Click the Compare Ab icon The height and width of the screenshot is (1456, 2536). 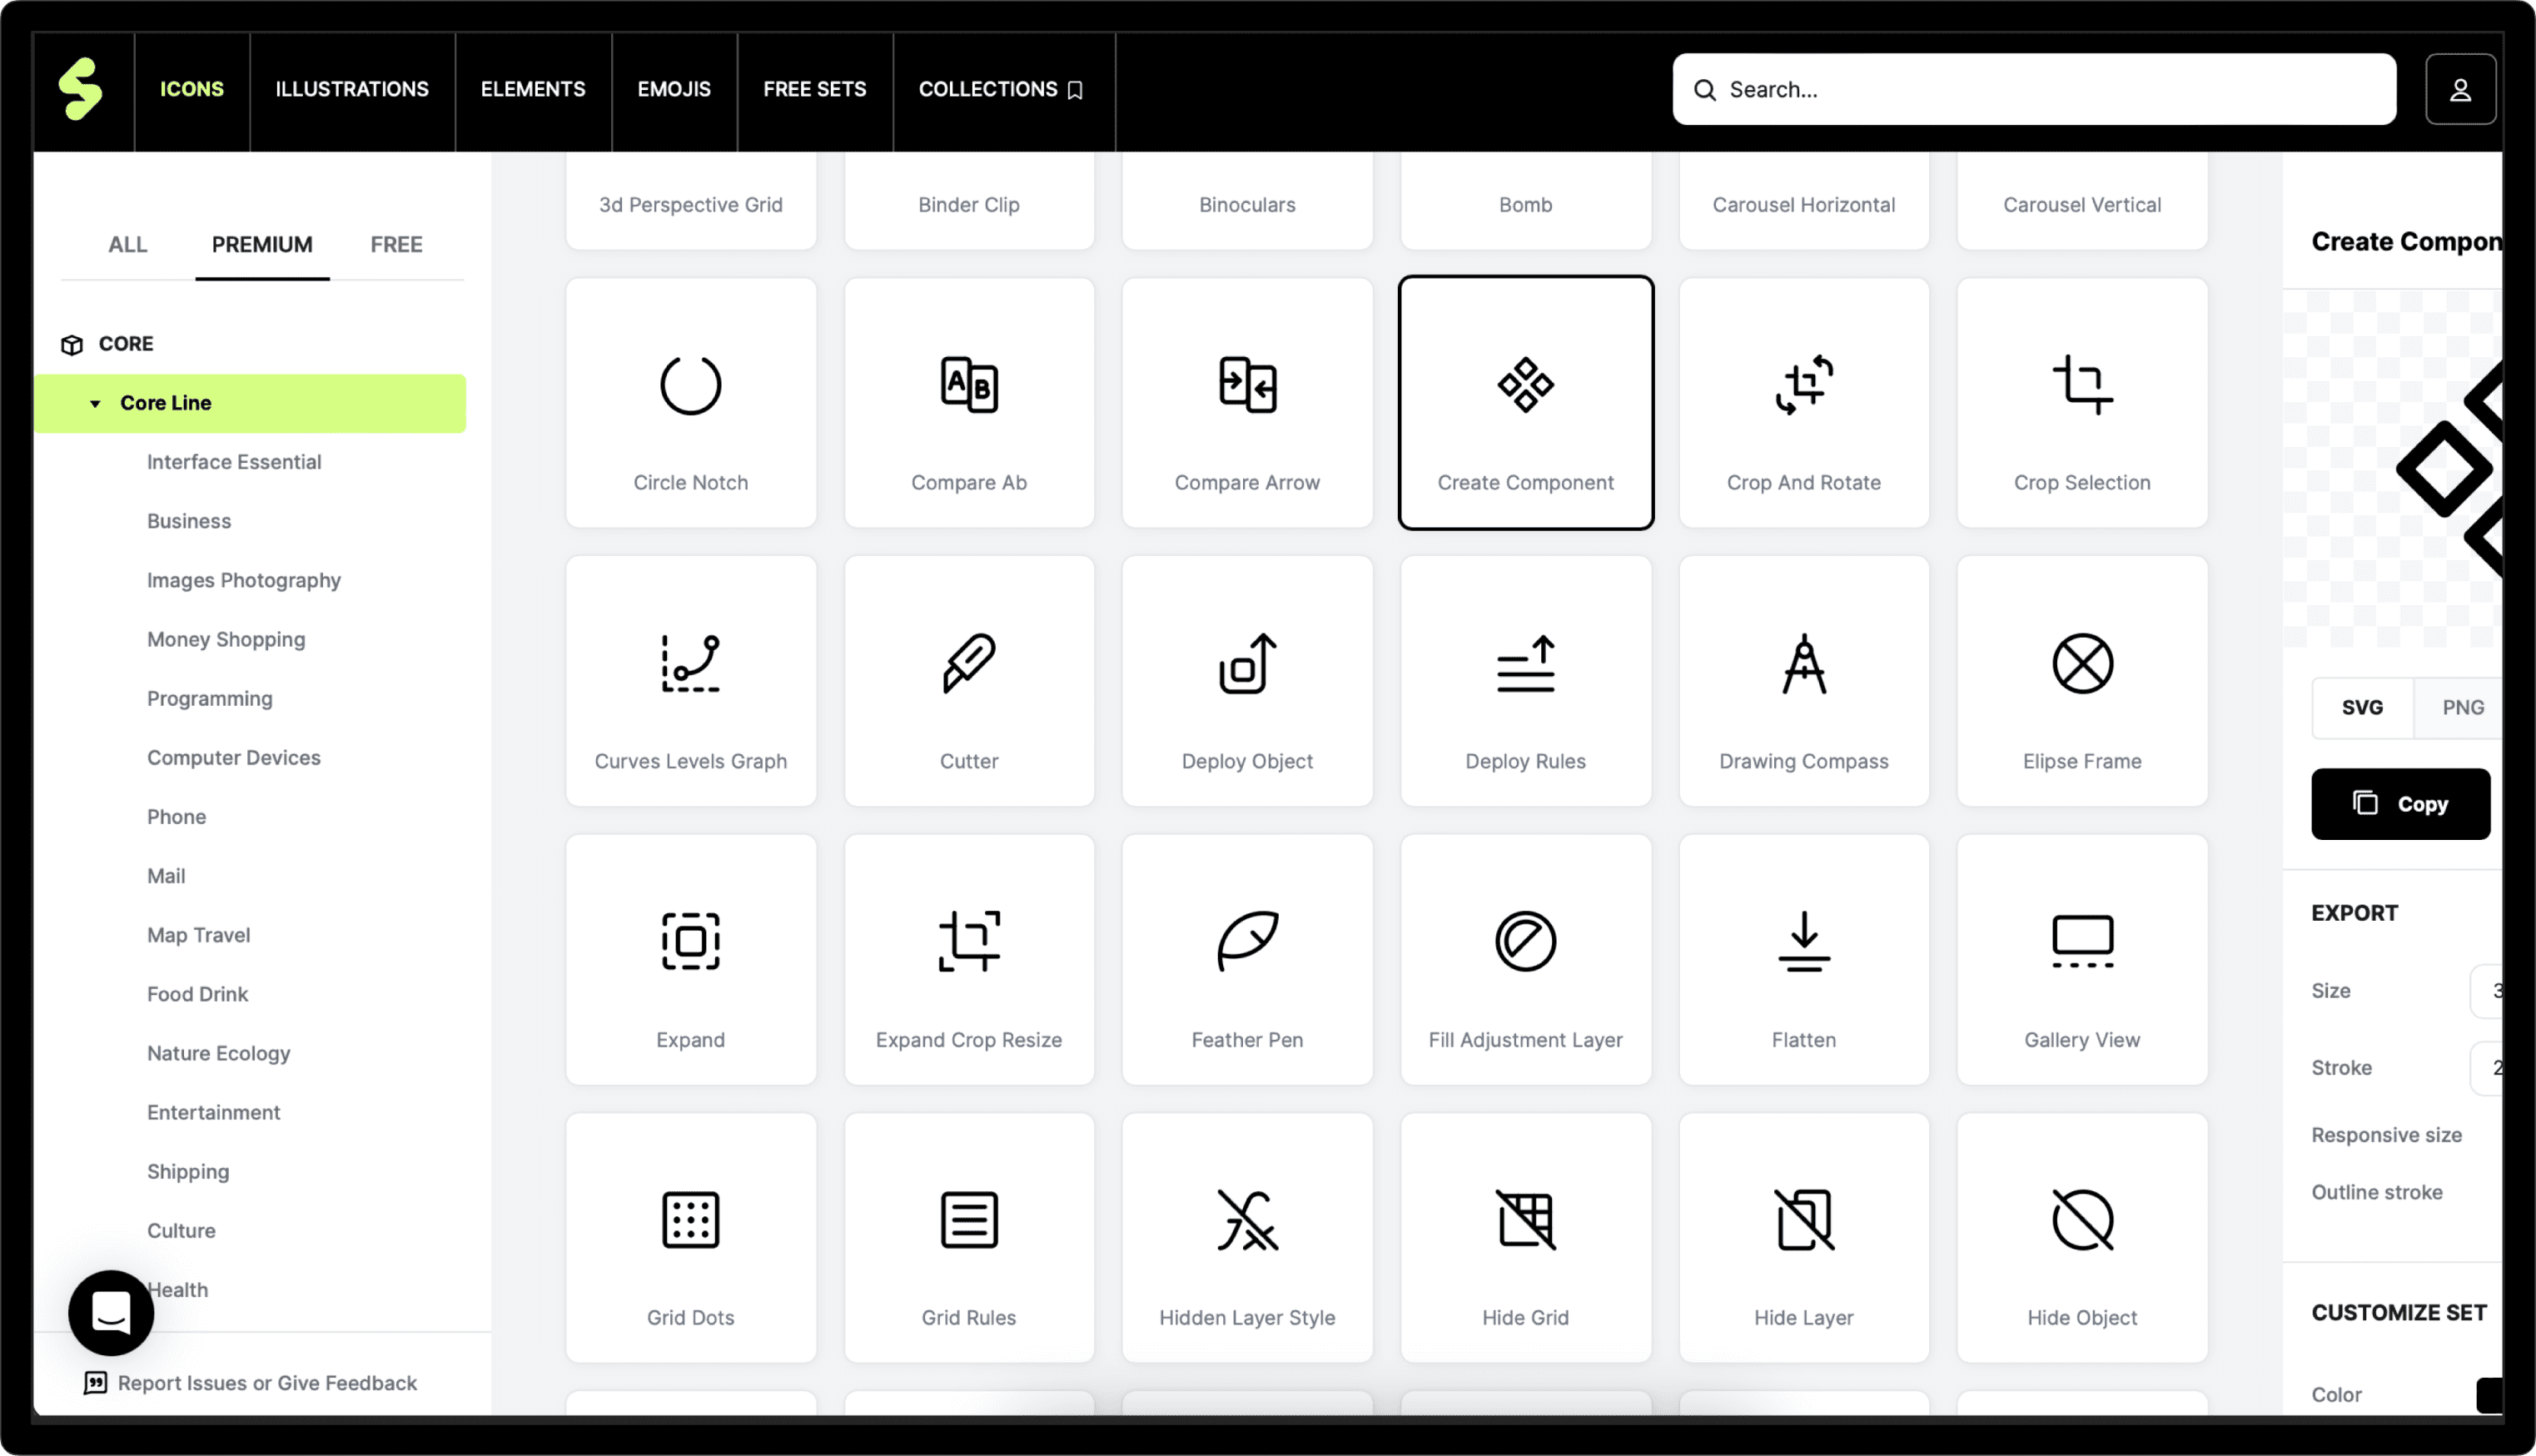click(968, 403)
